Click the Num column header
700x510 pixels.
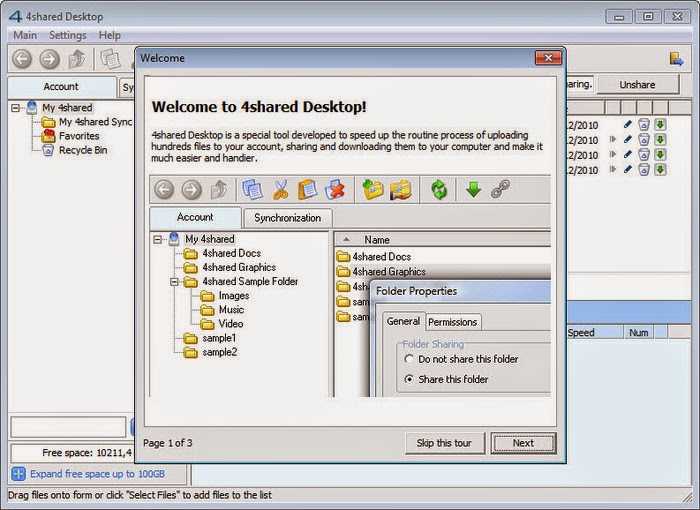638,333
